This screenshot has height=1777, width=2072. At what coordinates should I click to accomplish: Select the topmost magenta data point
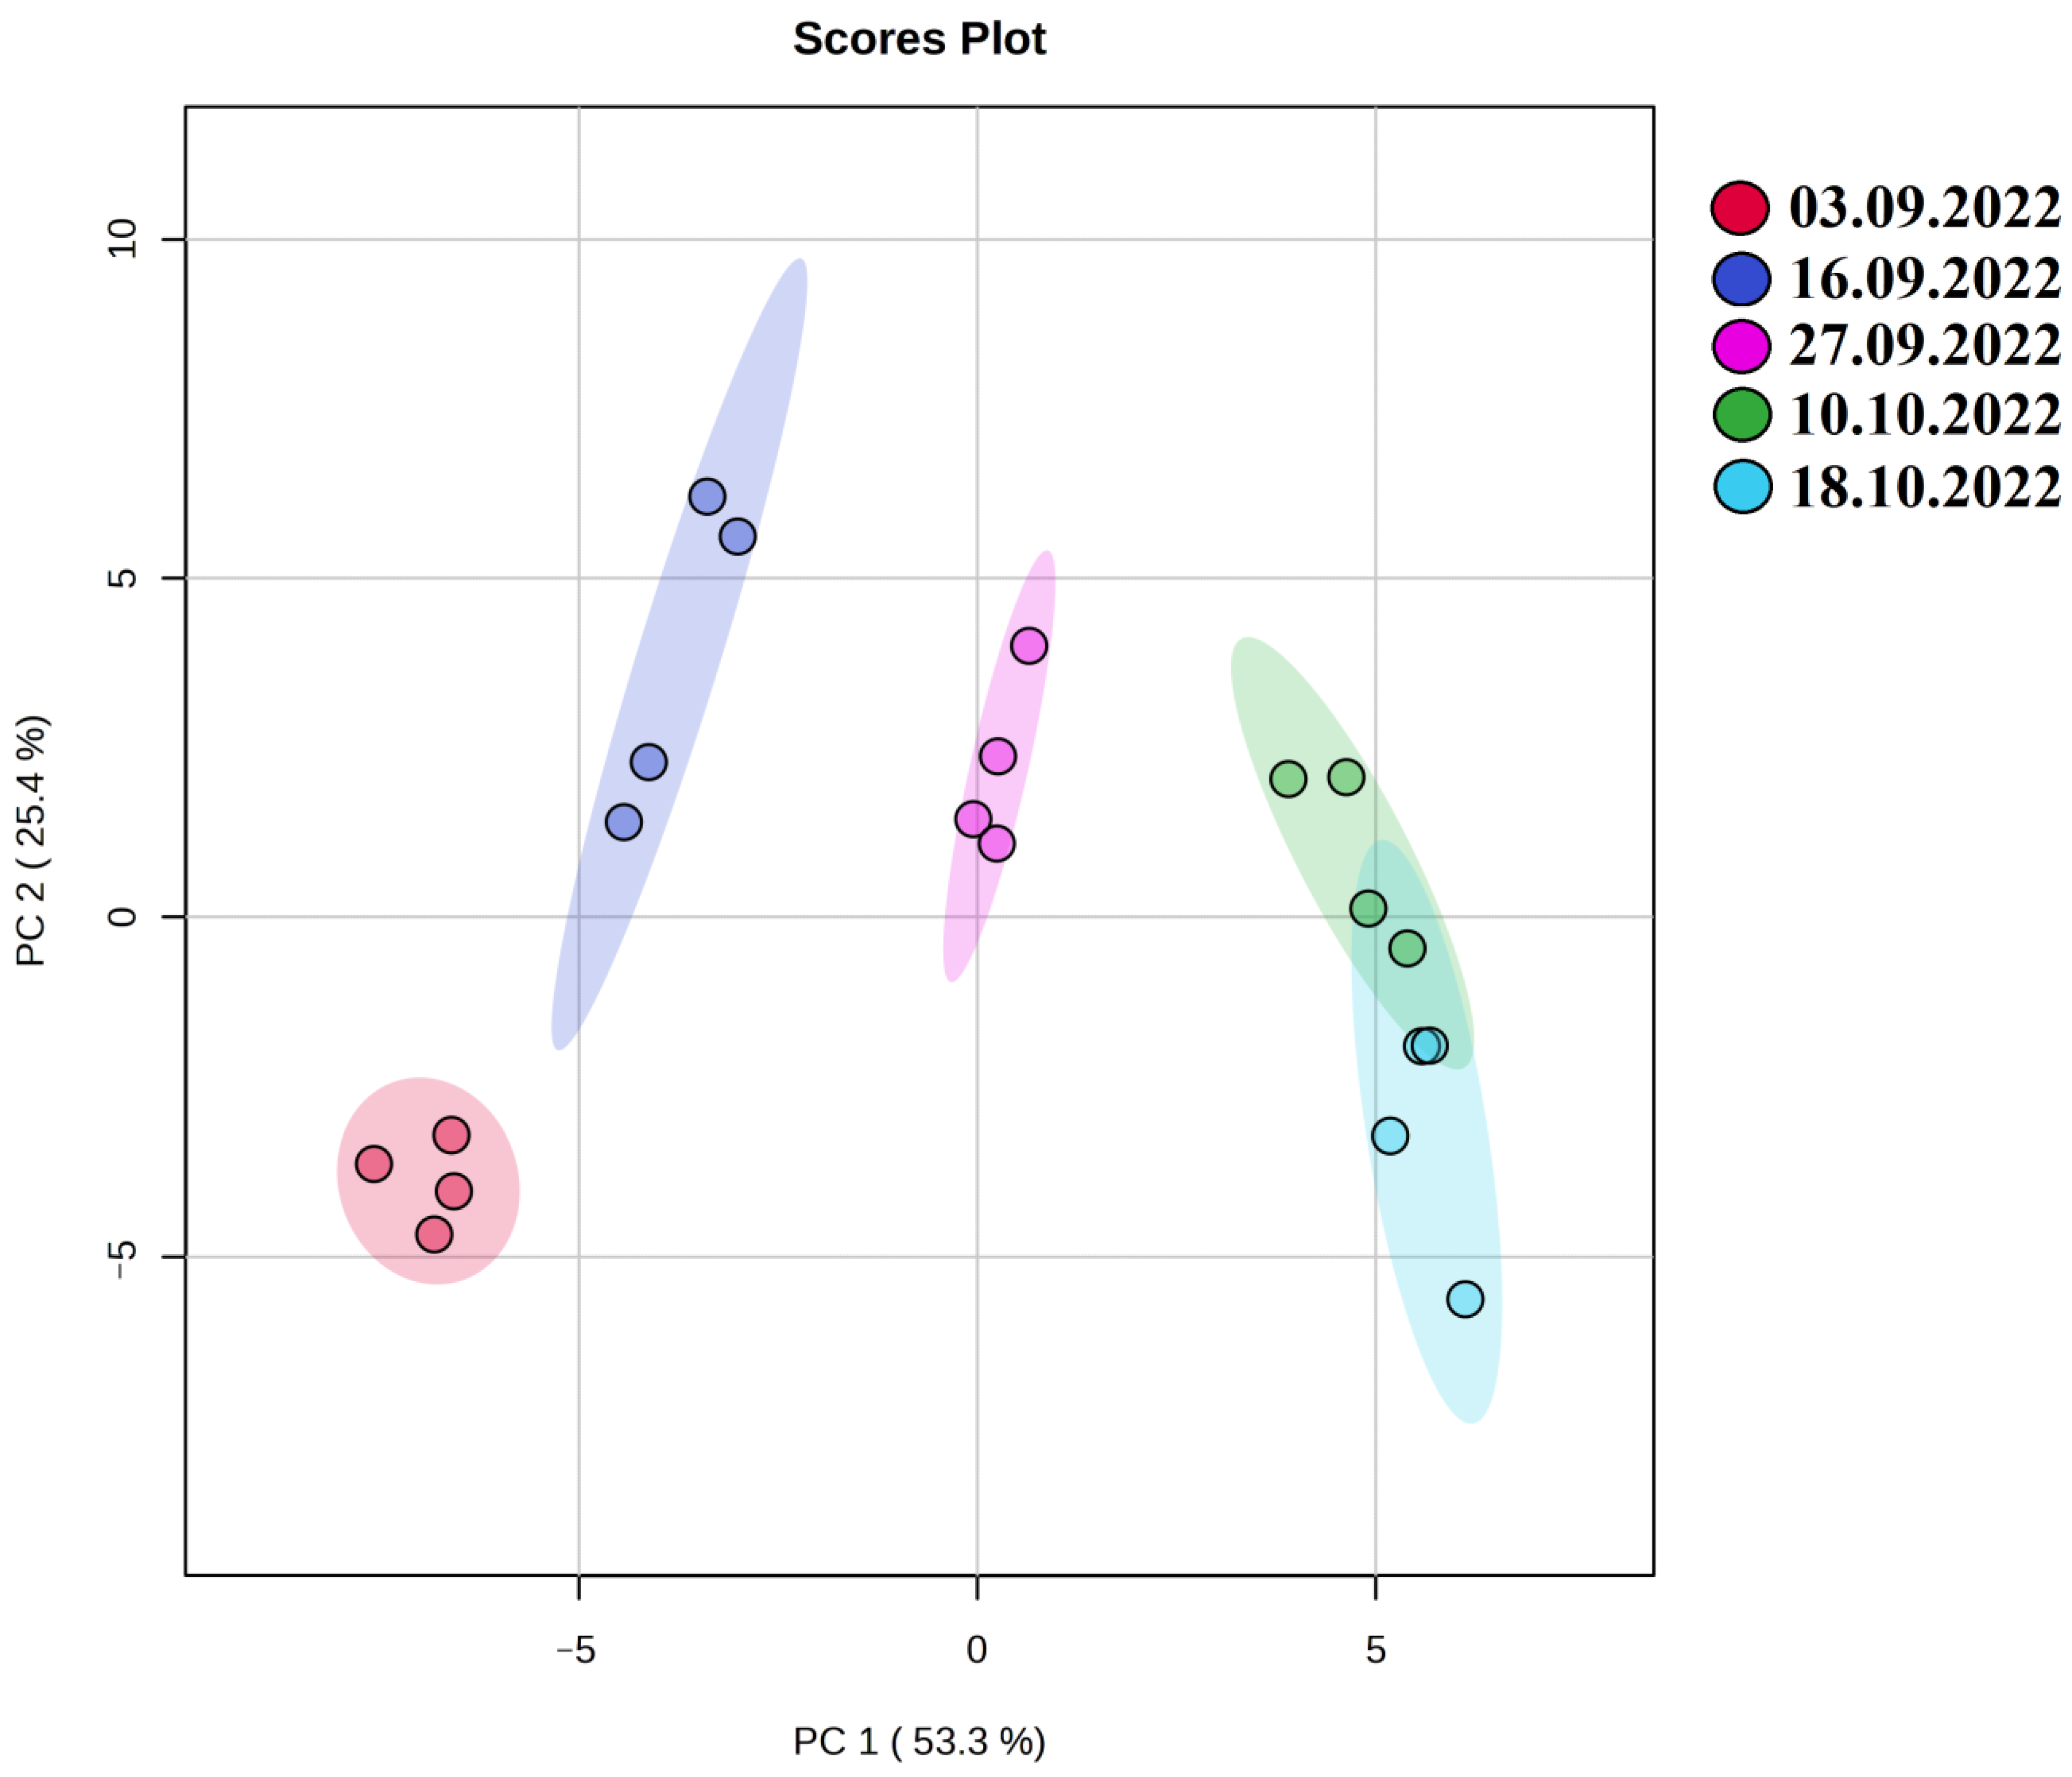(x=1029, y=646)
